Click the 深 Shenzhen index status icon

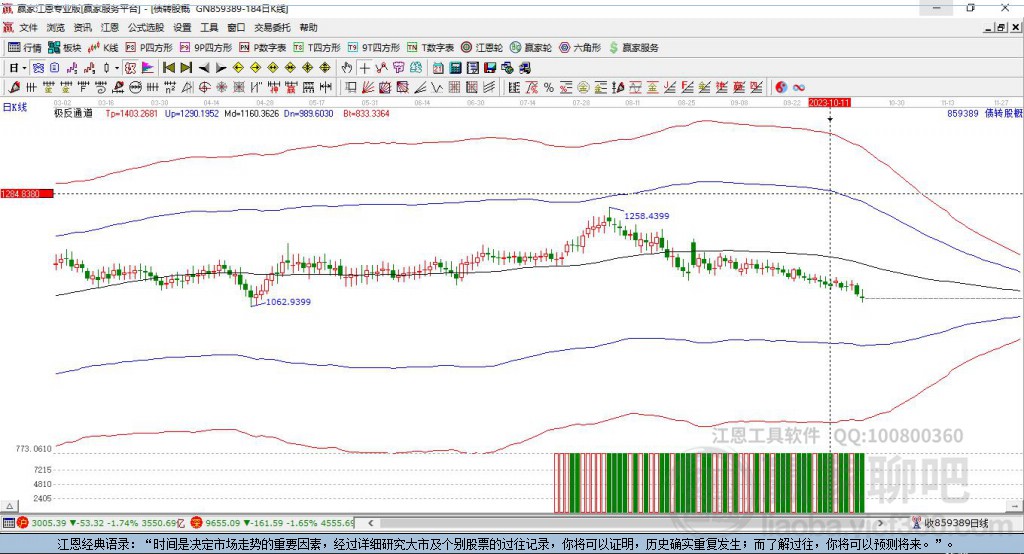pyautogui.click(x=197, y=523)
